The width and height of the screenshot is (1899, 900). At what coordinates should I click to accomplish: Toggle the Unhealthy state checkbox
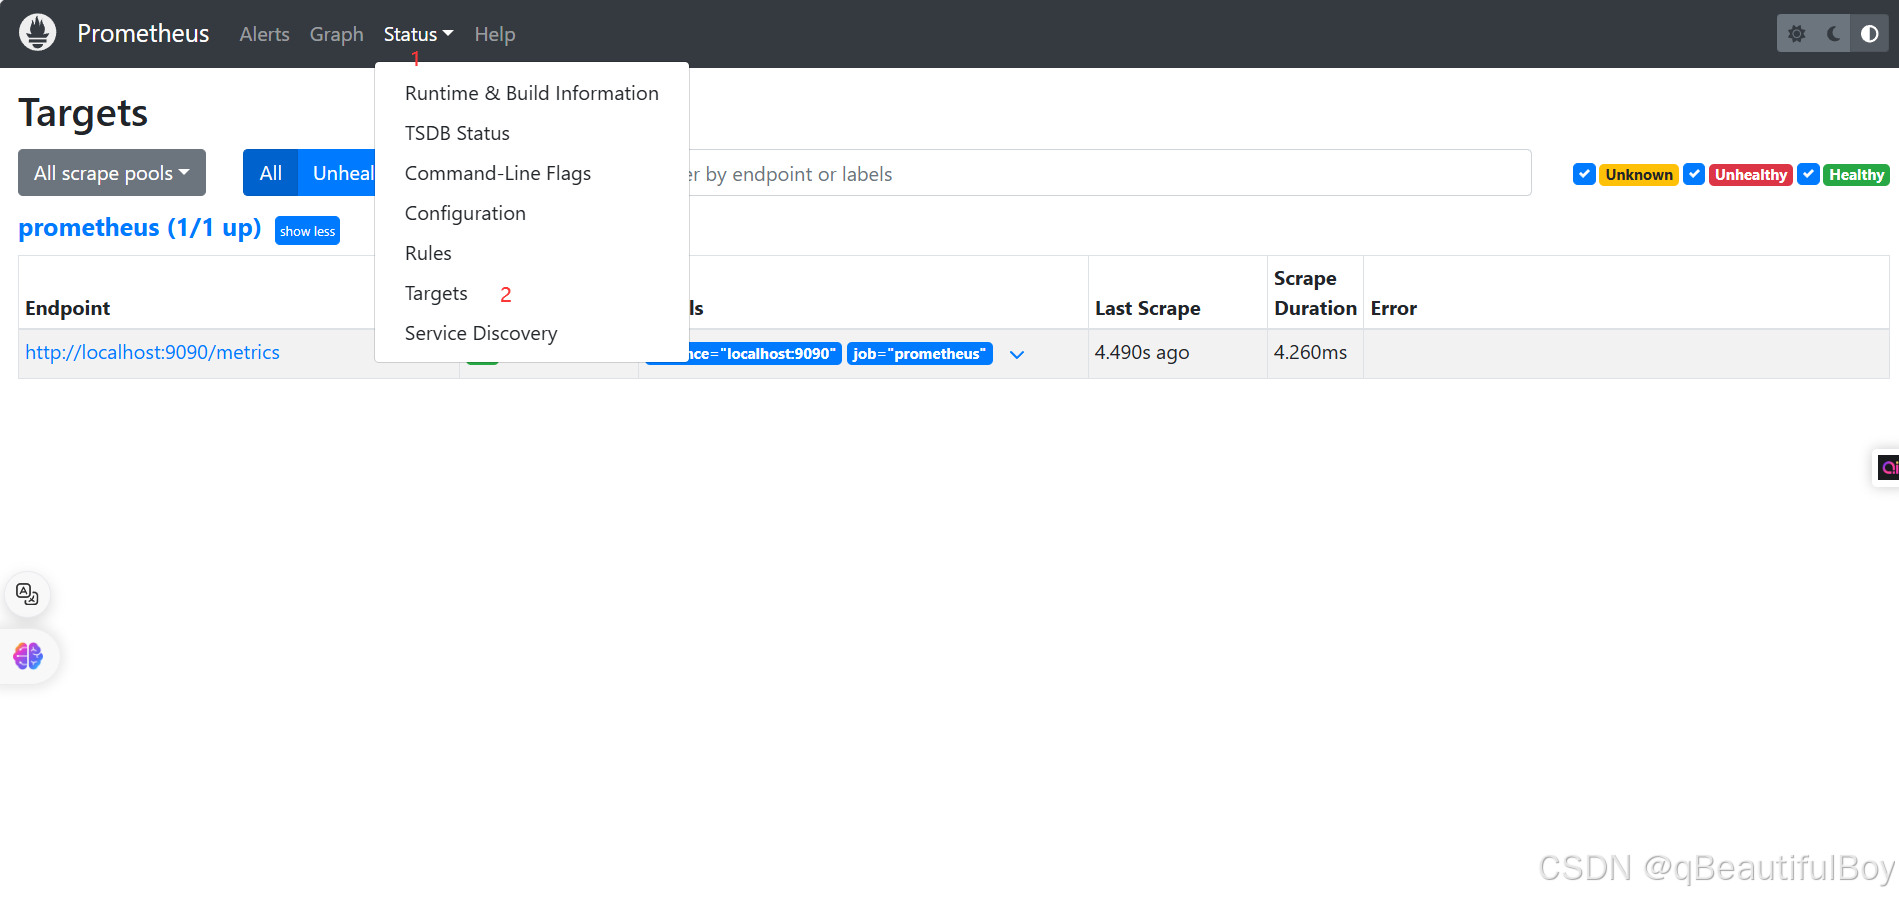pos(1694,174)
